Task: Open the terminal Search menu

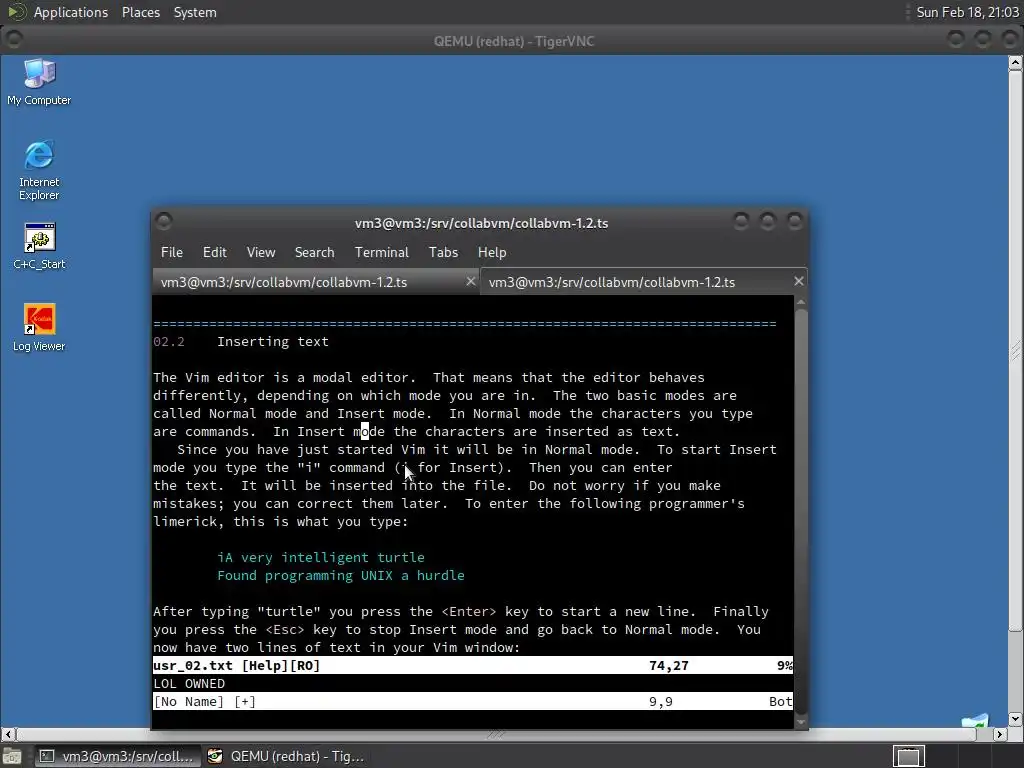Action: tap(314, 252)
